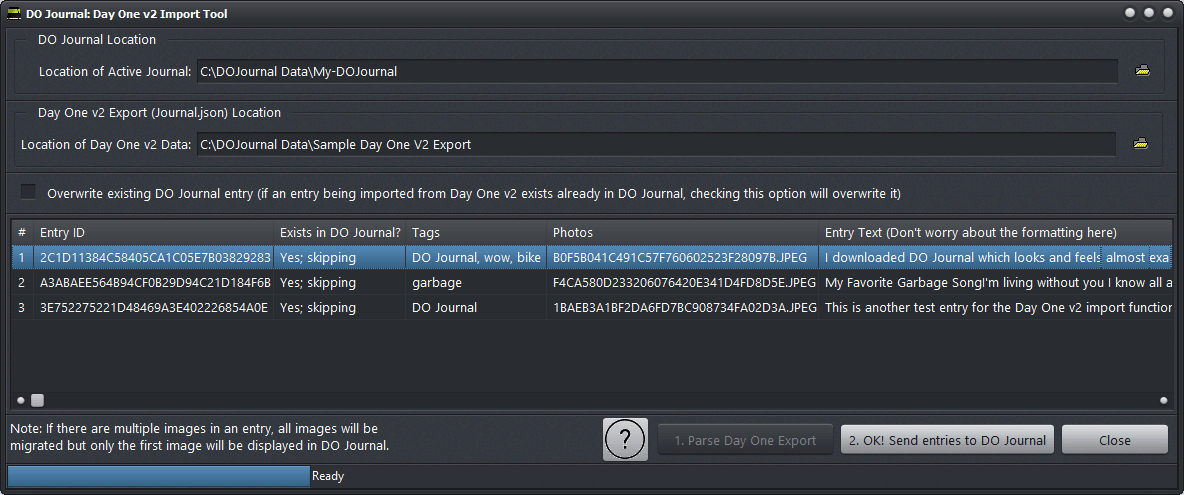
Task: Click the Photos column header
Action: (x=682, y=233)
